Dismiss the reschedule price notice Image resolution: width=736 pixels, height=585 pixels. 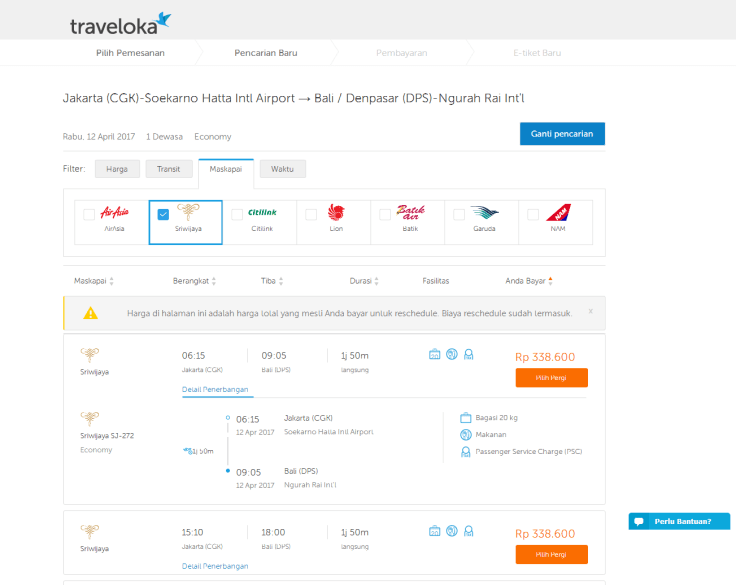tap(590, 311)
